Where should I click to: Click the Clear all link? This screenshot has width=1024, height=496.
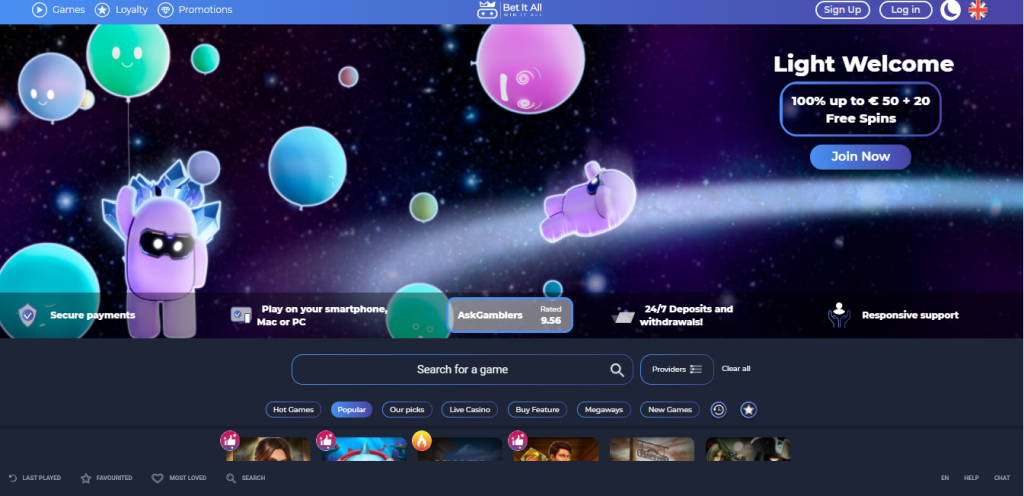tap(736, 369)
